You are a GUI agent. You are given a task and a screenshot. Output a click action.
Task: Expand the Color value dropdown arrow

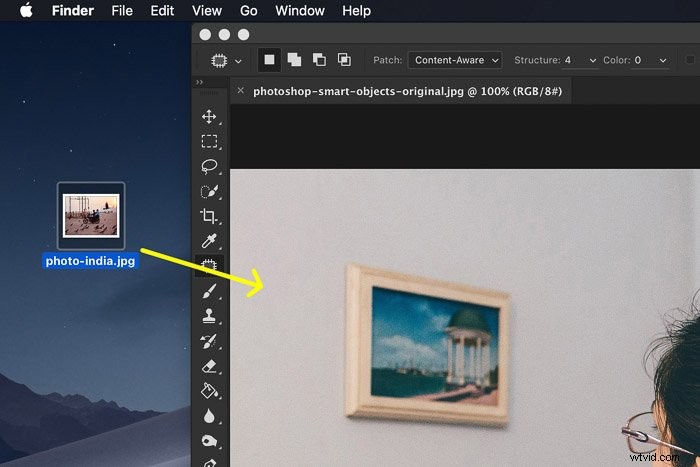coord(663,61)
